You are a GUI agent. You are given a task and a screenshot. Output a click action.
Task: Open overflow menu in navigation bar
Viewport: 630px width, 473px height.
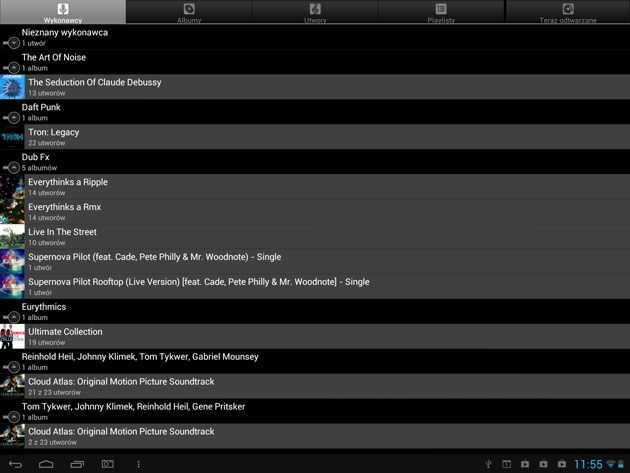pyautogui.click(x=138, y=464)
